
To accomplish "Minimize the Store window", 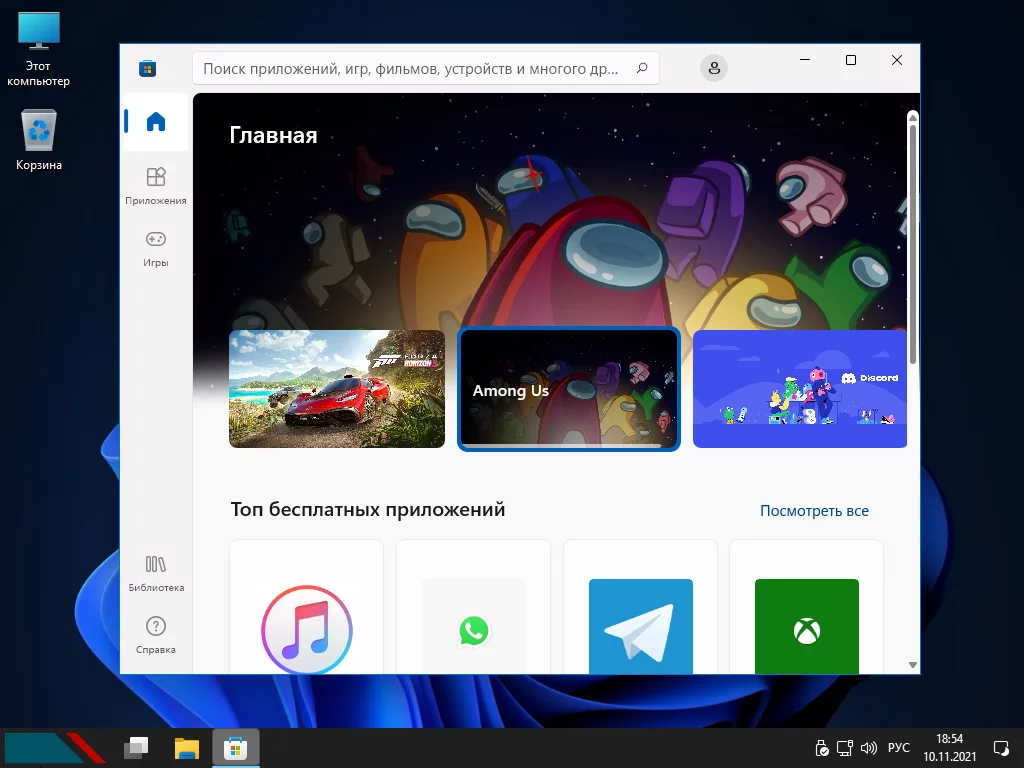I will (805, 60).
